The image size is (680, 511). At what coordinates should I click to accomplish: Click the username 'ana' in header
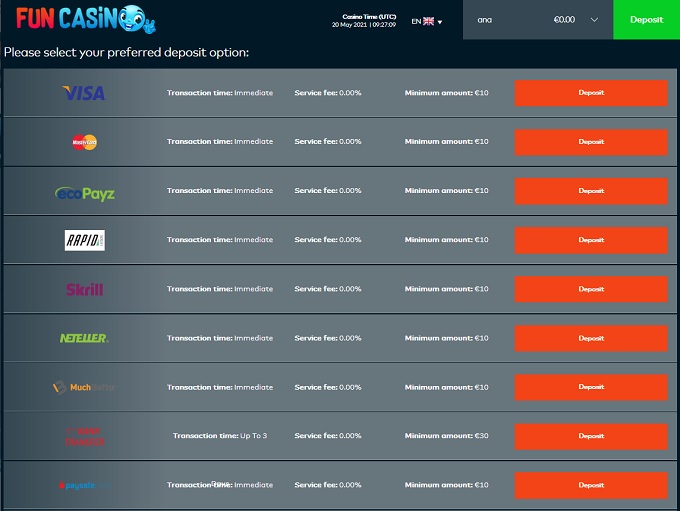point(485,20)
